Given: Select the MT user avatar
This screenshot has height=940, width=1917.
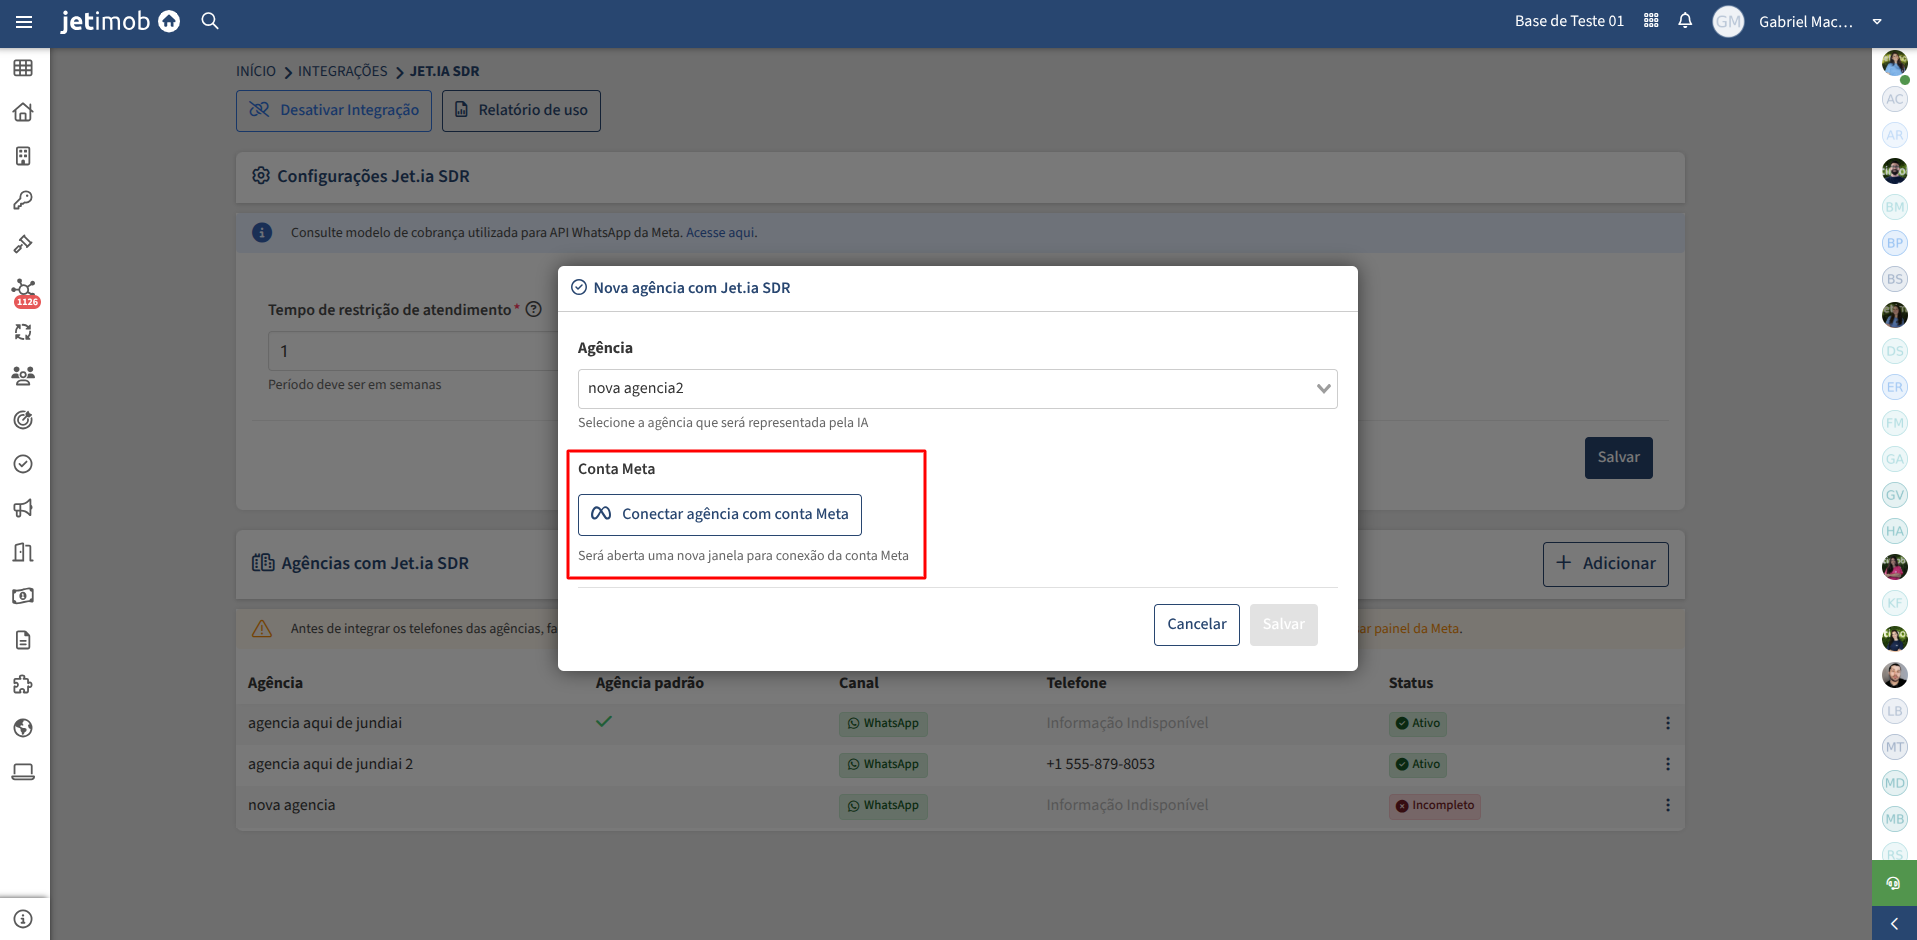Looking at the screenshot, I should 1894,747.
